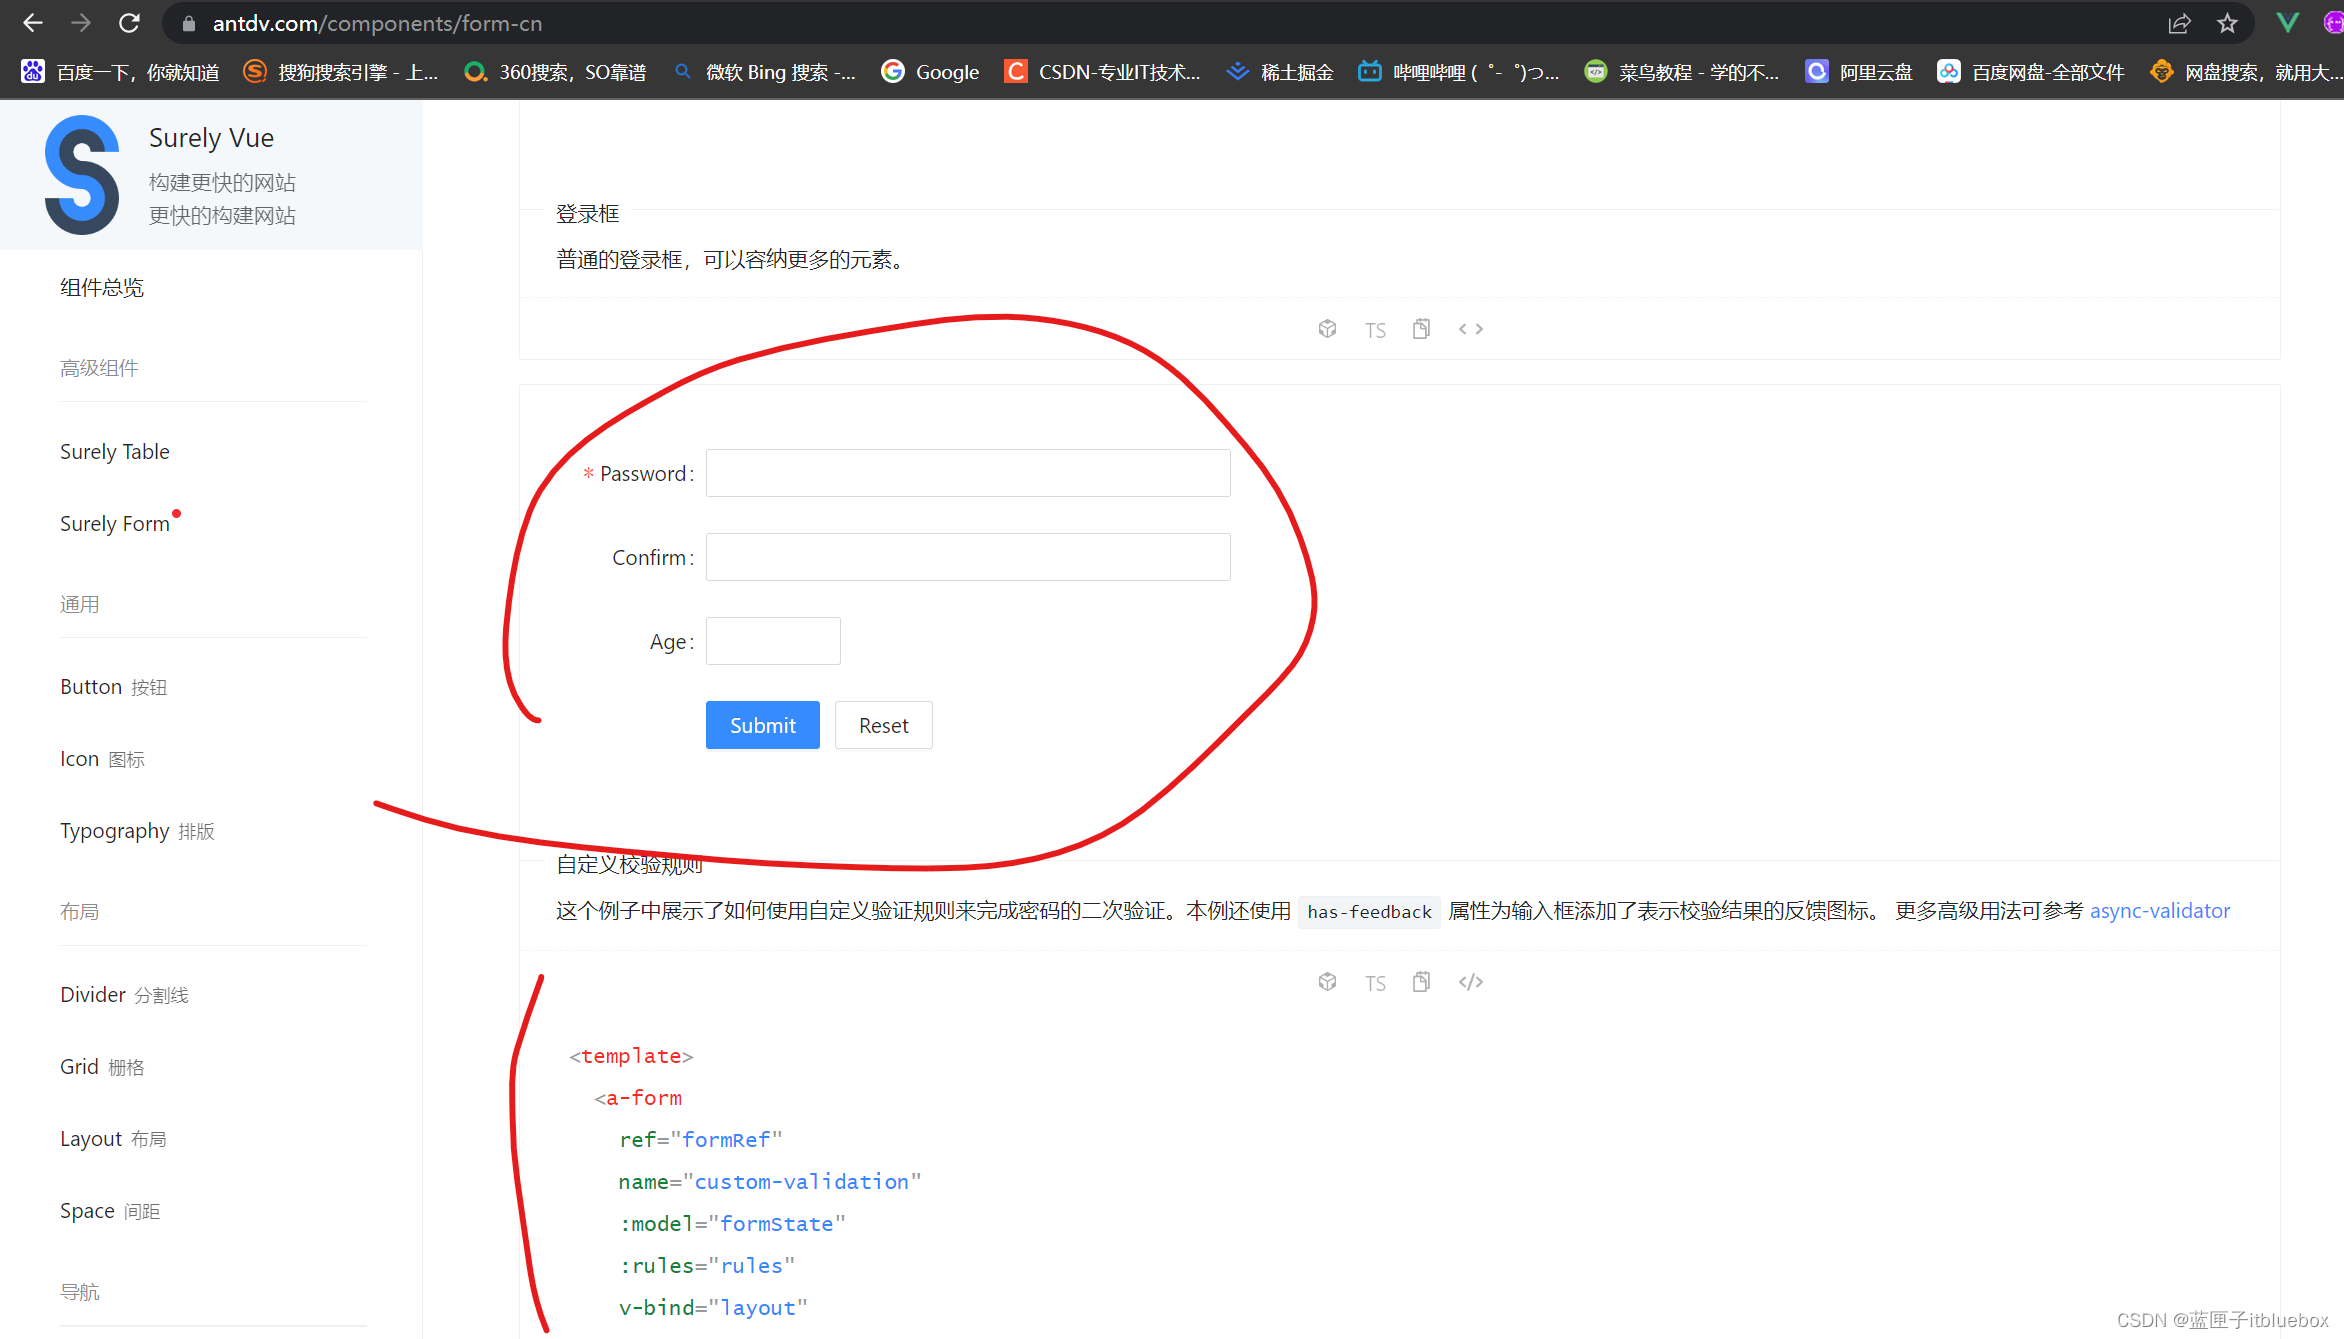Click the browser back arrow
Screen dimensions: 2344x1339
[33, 23]
